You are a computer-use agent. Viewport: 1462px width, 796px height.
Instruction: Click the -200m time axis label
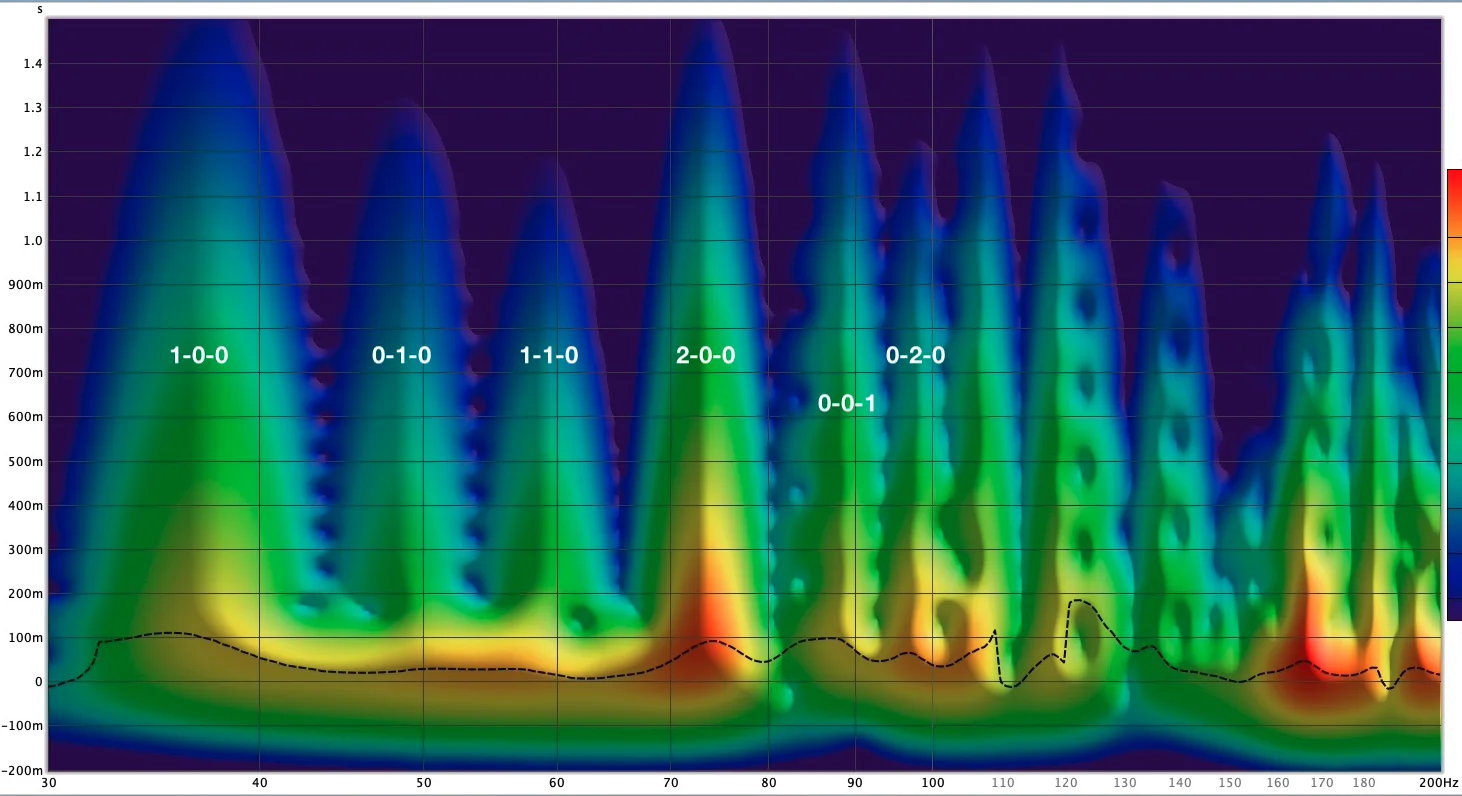[24, 771]
